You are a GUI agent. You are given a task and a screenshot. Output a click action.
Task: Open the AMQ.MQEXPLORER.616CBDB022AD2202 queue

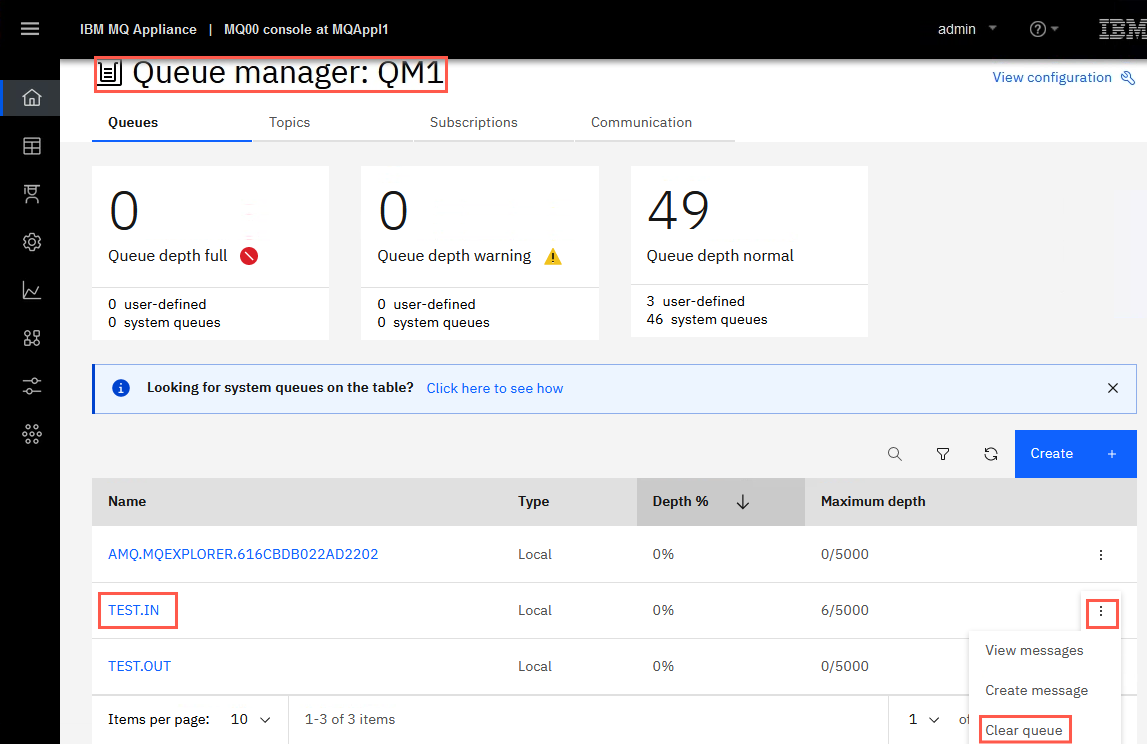click(x=243, y=554)
